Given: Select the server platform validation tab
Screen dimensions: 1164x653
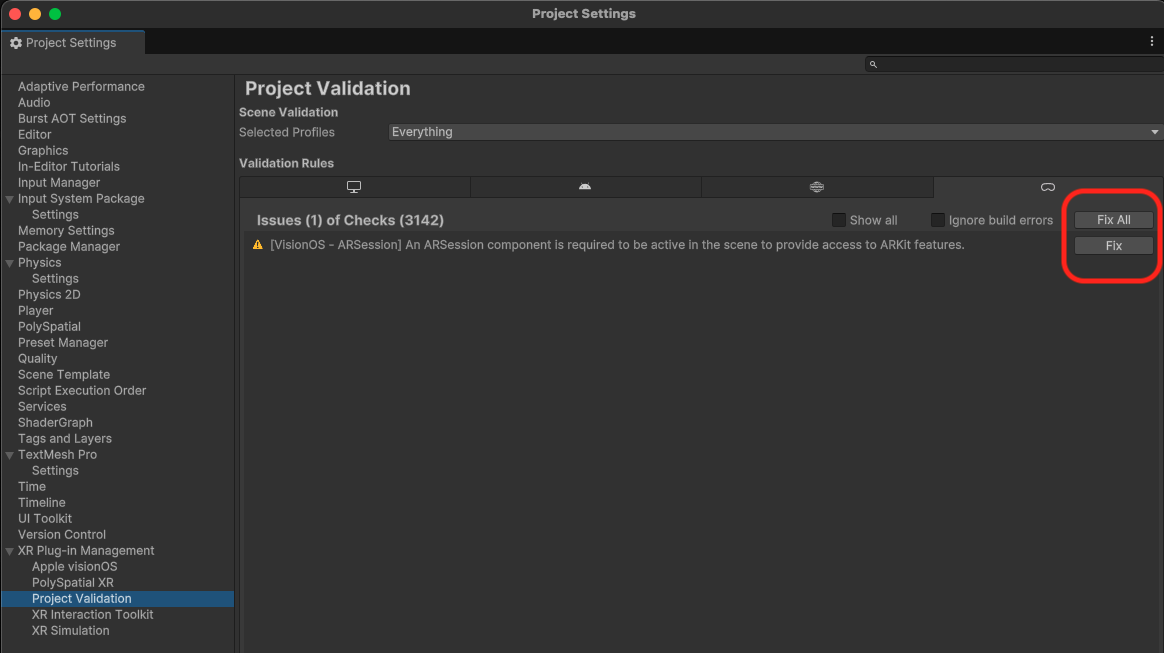Looking at the screenshot, I should [x=816, y=187].
